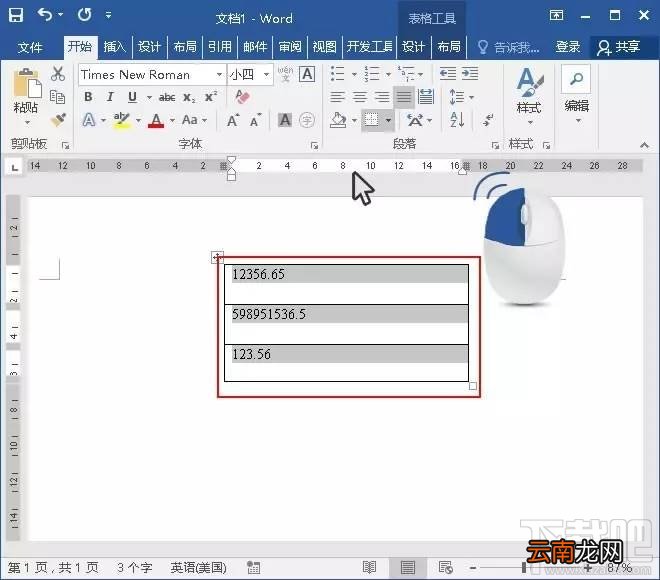Click the Paste clipboard icon

coord(27,83)
